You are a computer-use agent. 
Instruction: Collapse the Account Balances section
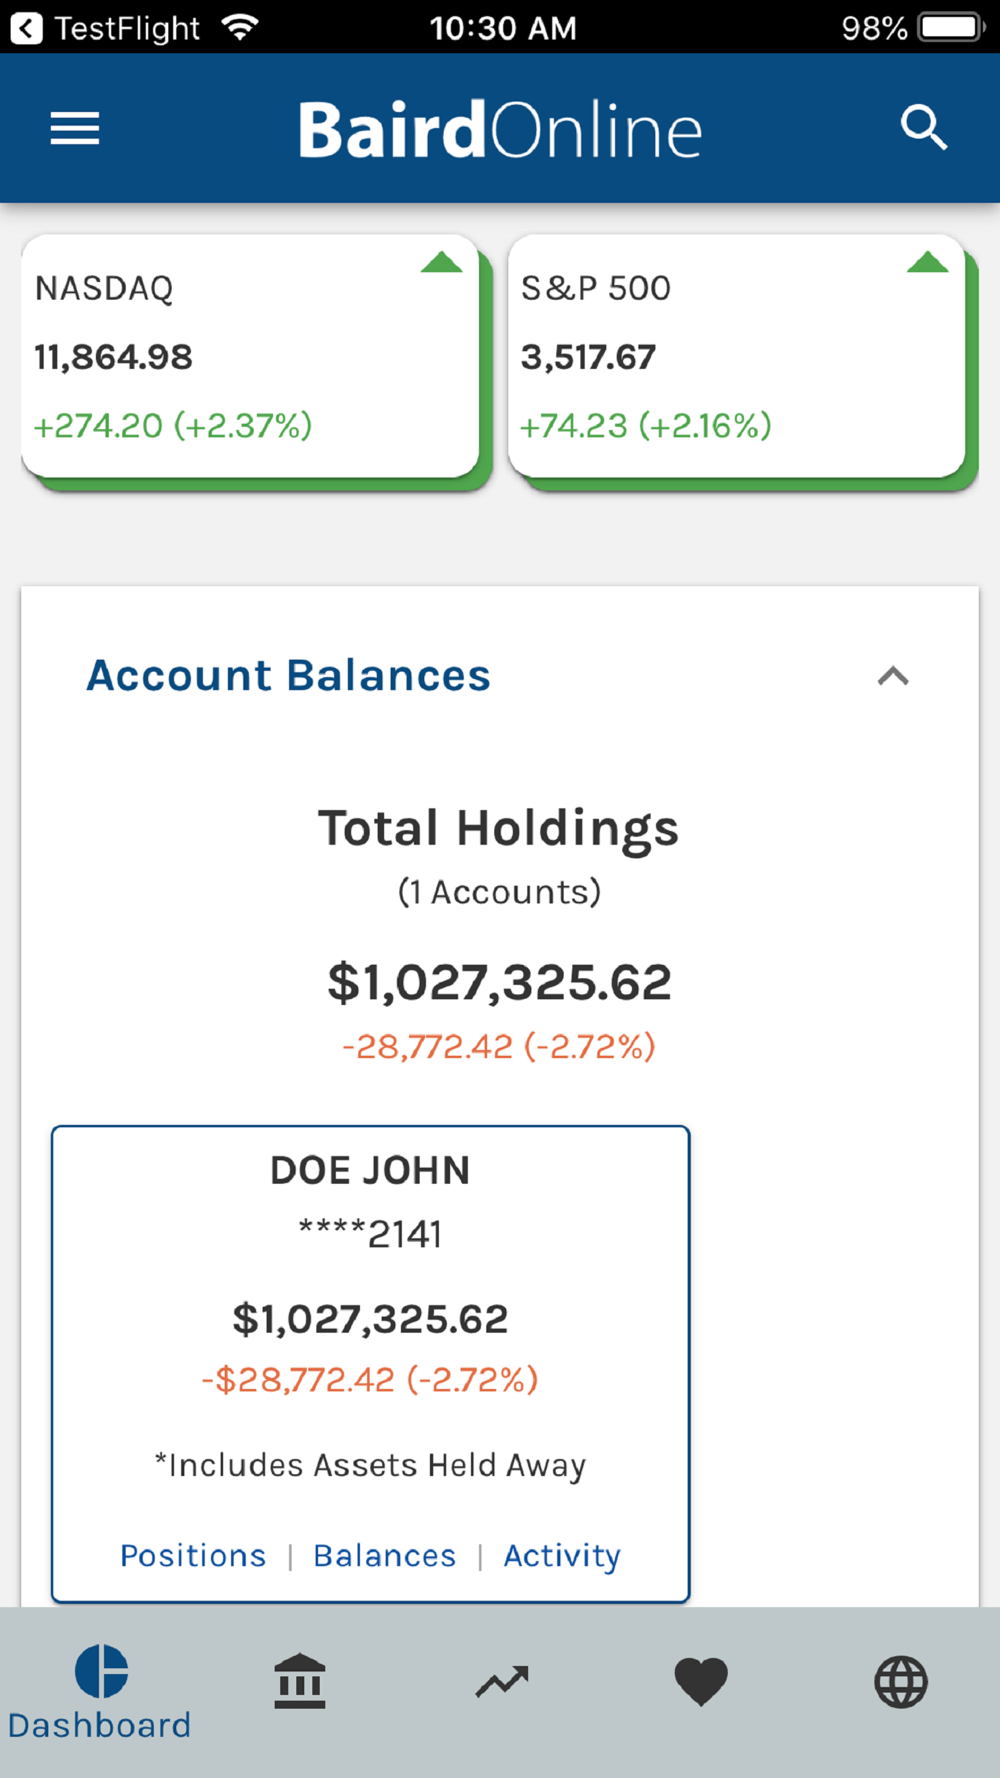893,677
